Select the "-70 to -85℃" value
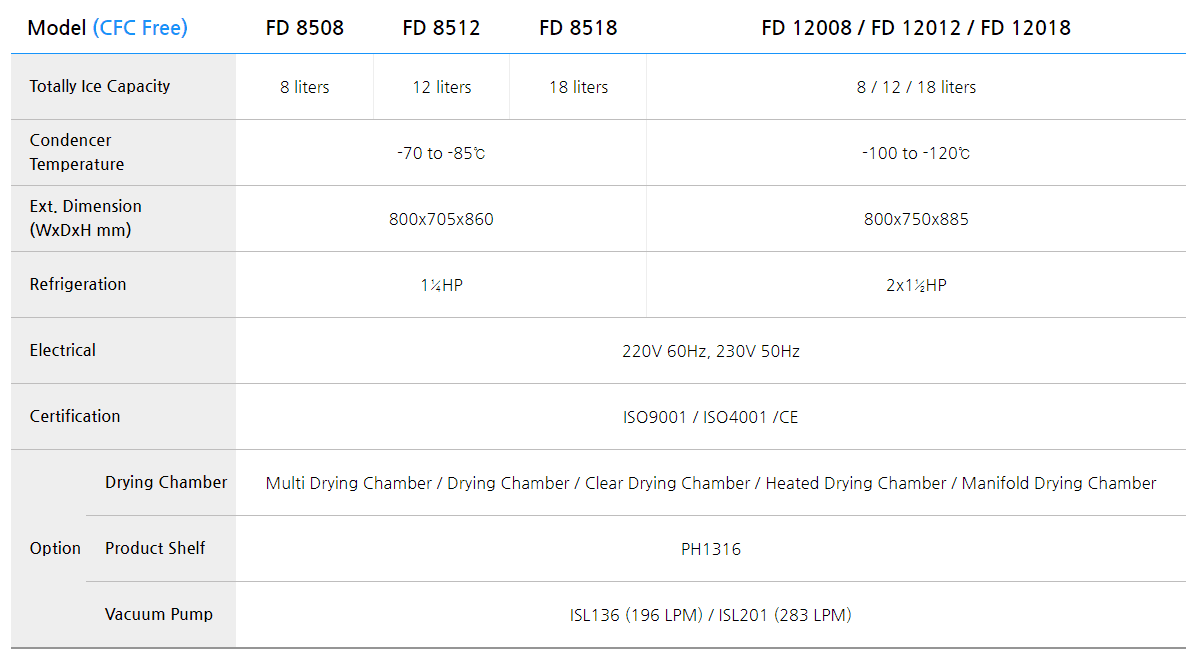 tap(441, 153)
